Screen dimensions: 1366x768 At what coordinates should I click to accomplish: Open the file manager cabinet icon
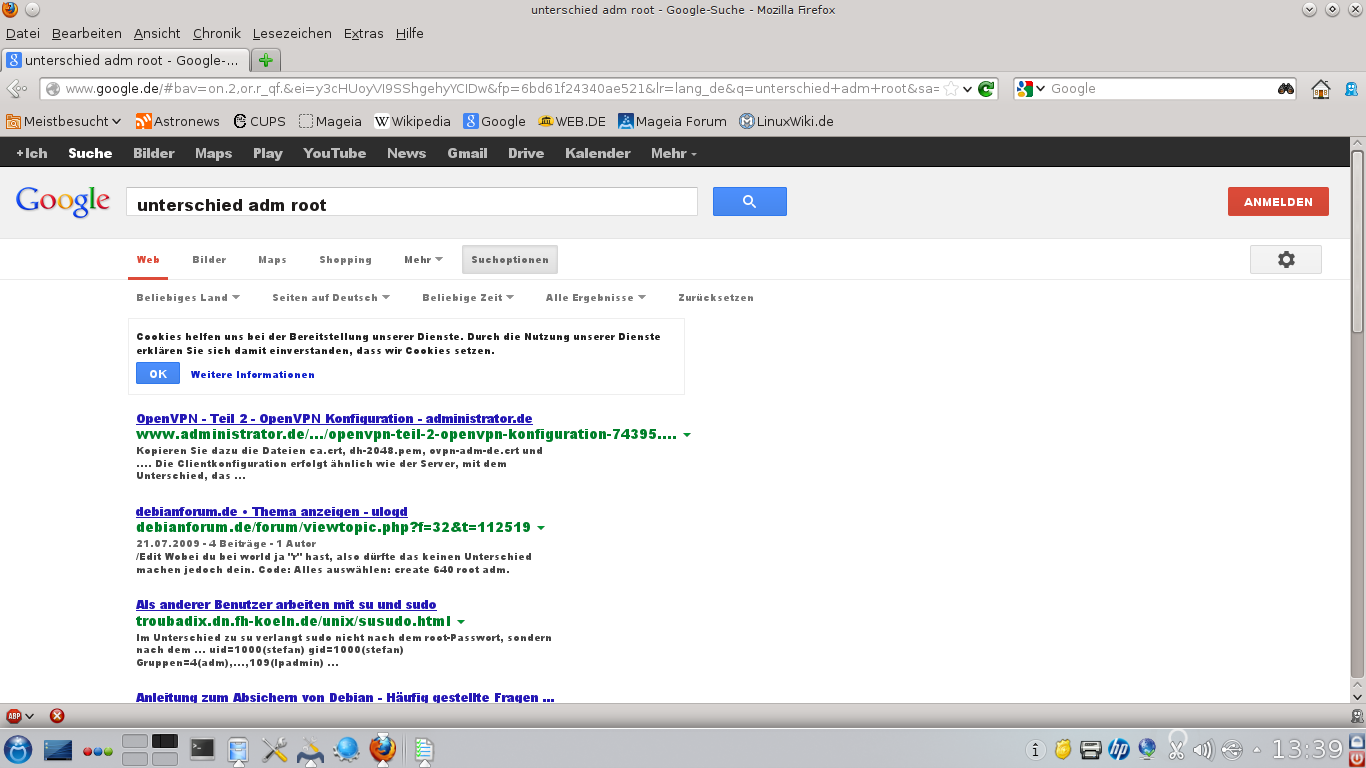238,750
